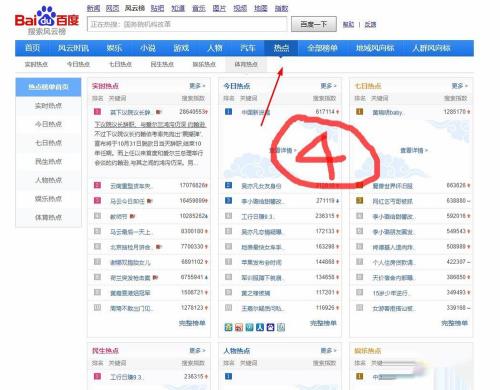Click rank 3 badge beside 马云今日卸任
Image resolution: width=500 pixels, height=390 pixels.
(97, 200)
